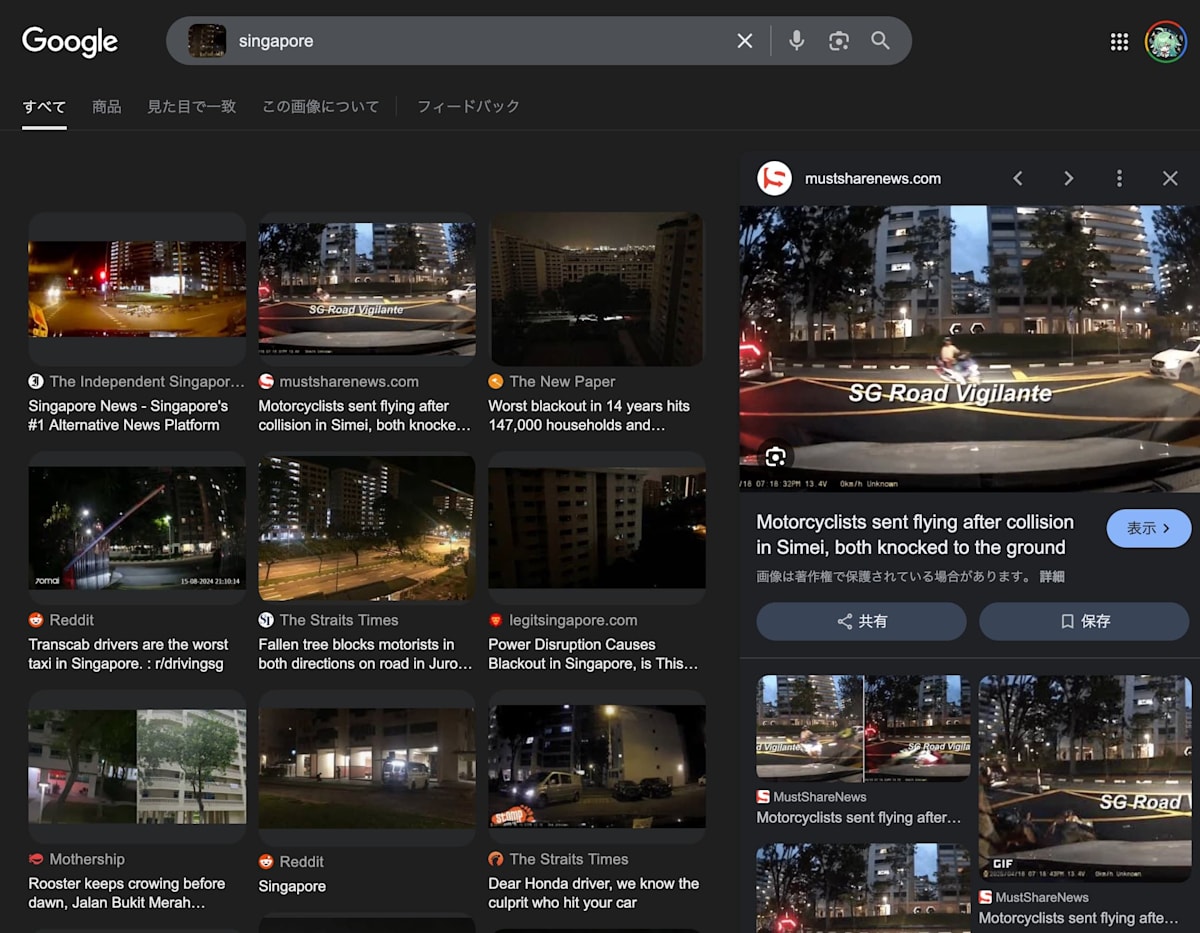Click in the singapore search field
The image size is (1200, 933).
[480, 41]
